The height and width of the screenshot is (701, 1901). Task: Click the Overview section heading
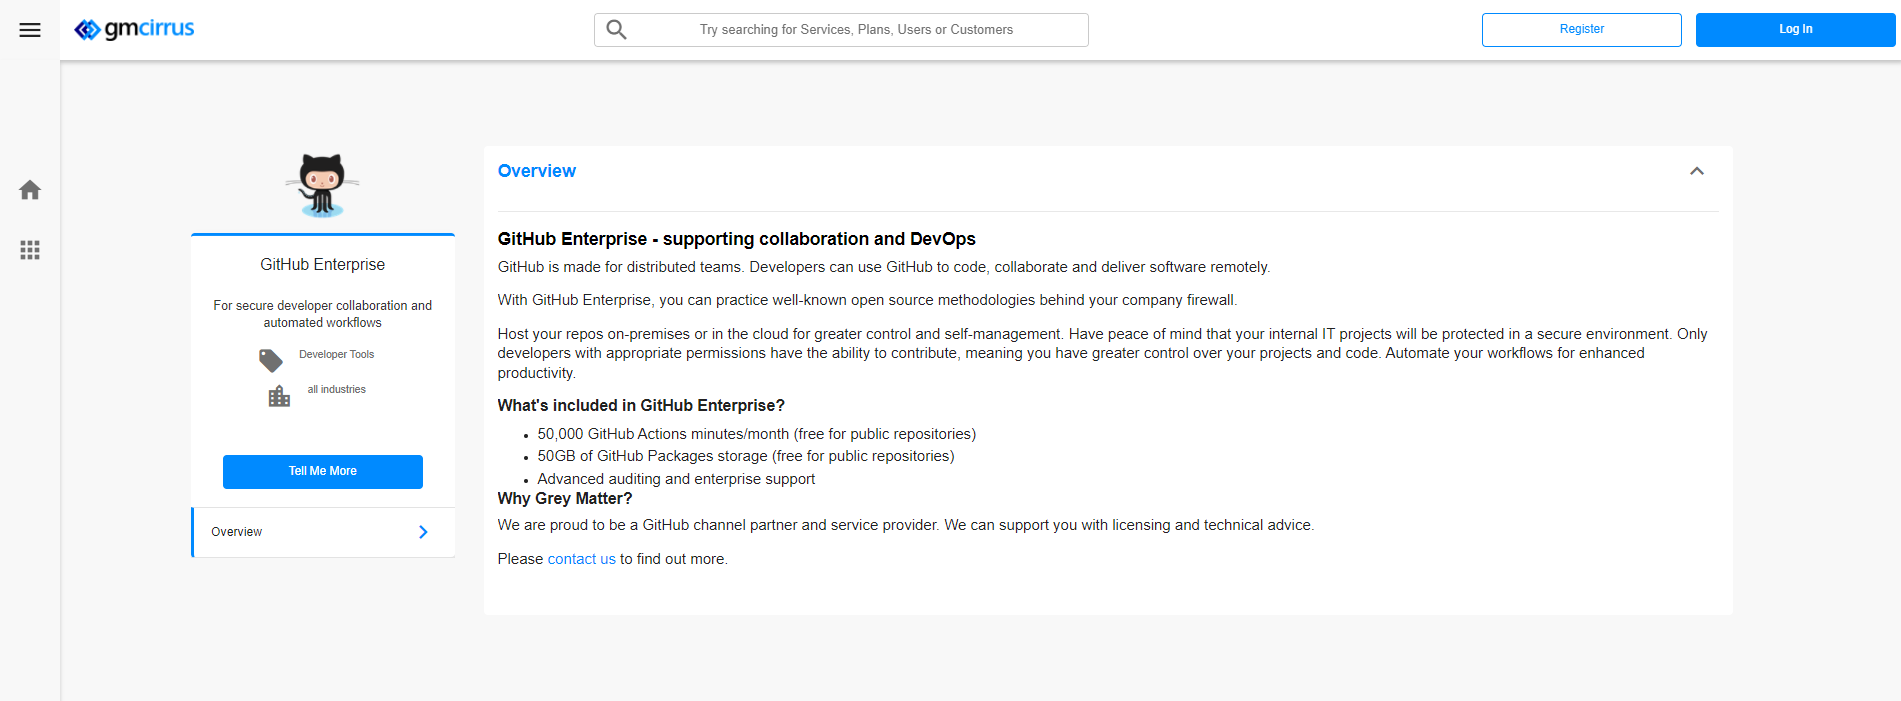(x=537, y=171)
